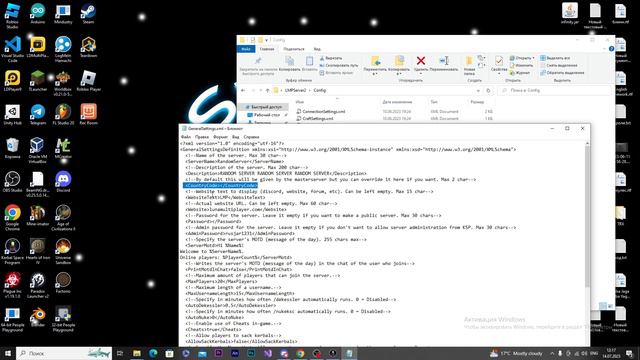Open the Steam desktop shortcut
The height and width of the screenshot is (360, 640).
[x=88, y=13]
